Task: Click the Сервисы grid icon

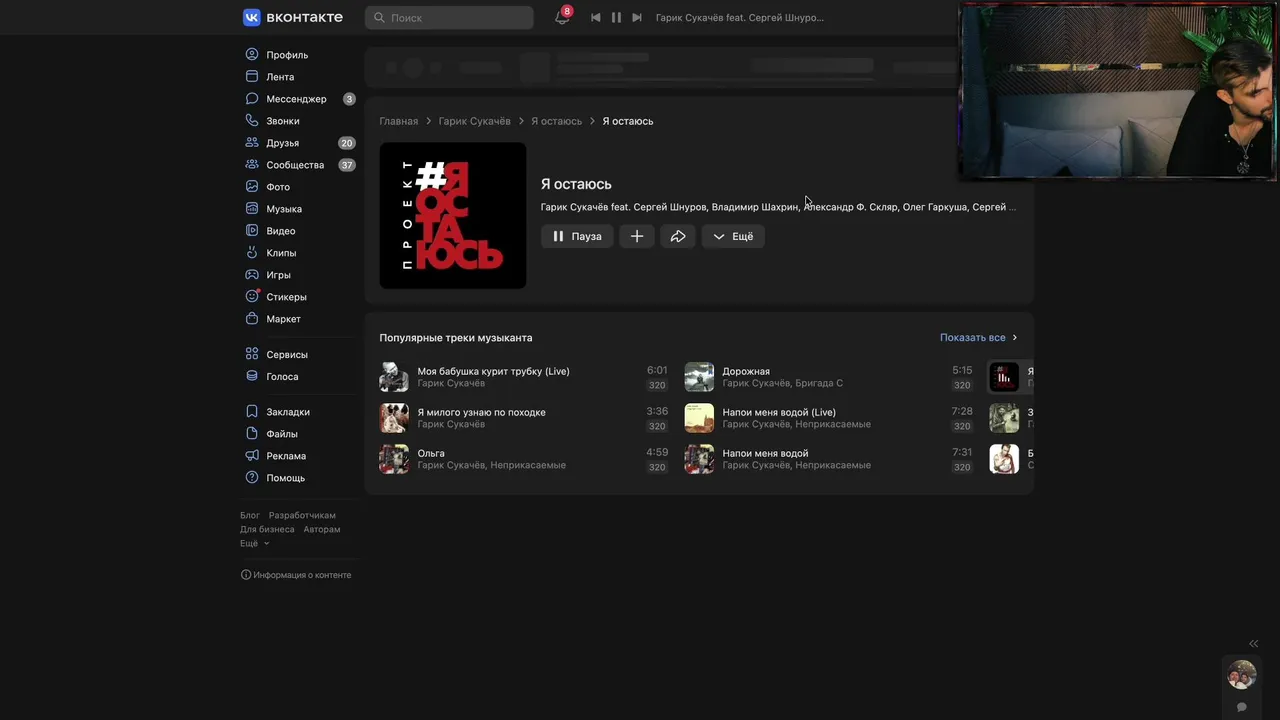Action: point(252,355)
